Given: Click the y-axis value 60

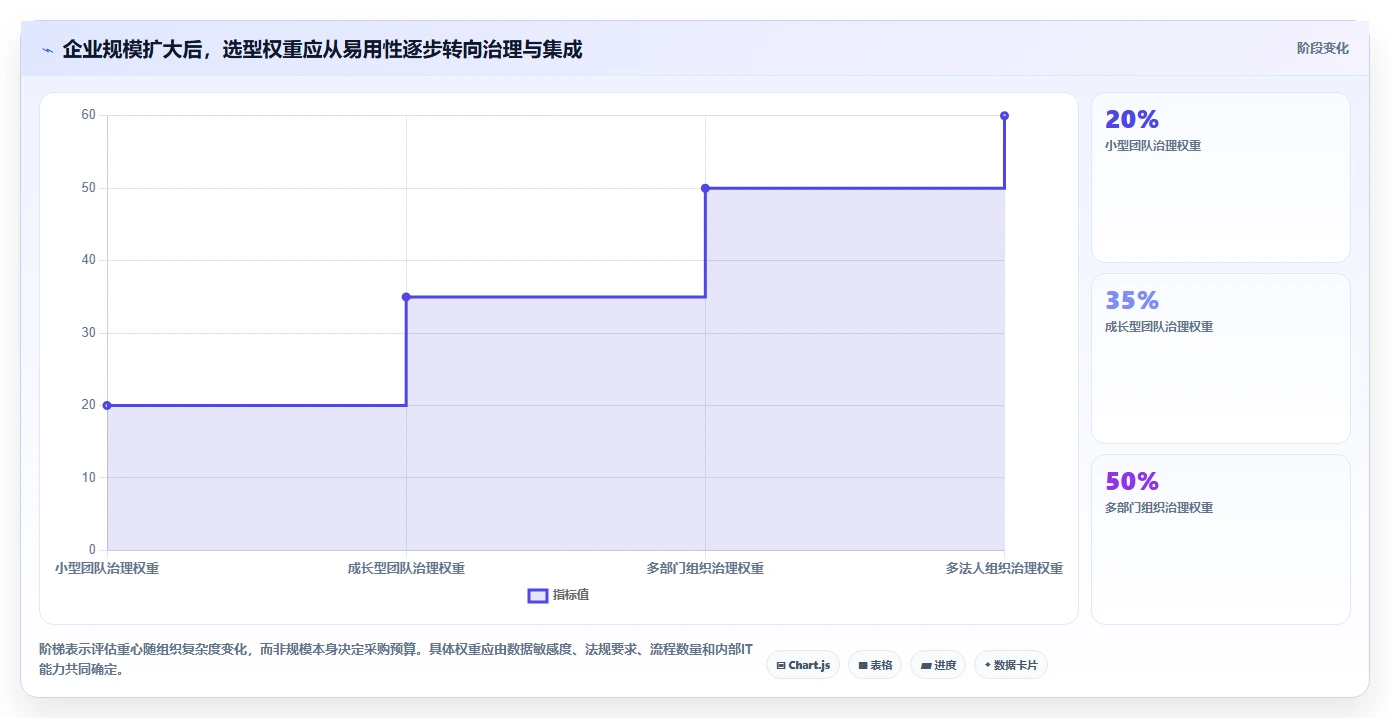Looking at the screenshot, I should (x=89, y=115).
